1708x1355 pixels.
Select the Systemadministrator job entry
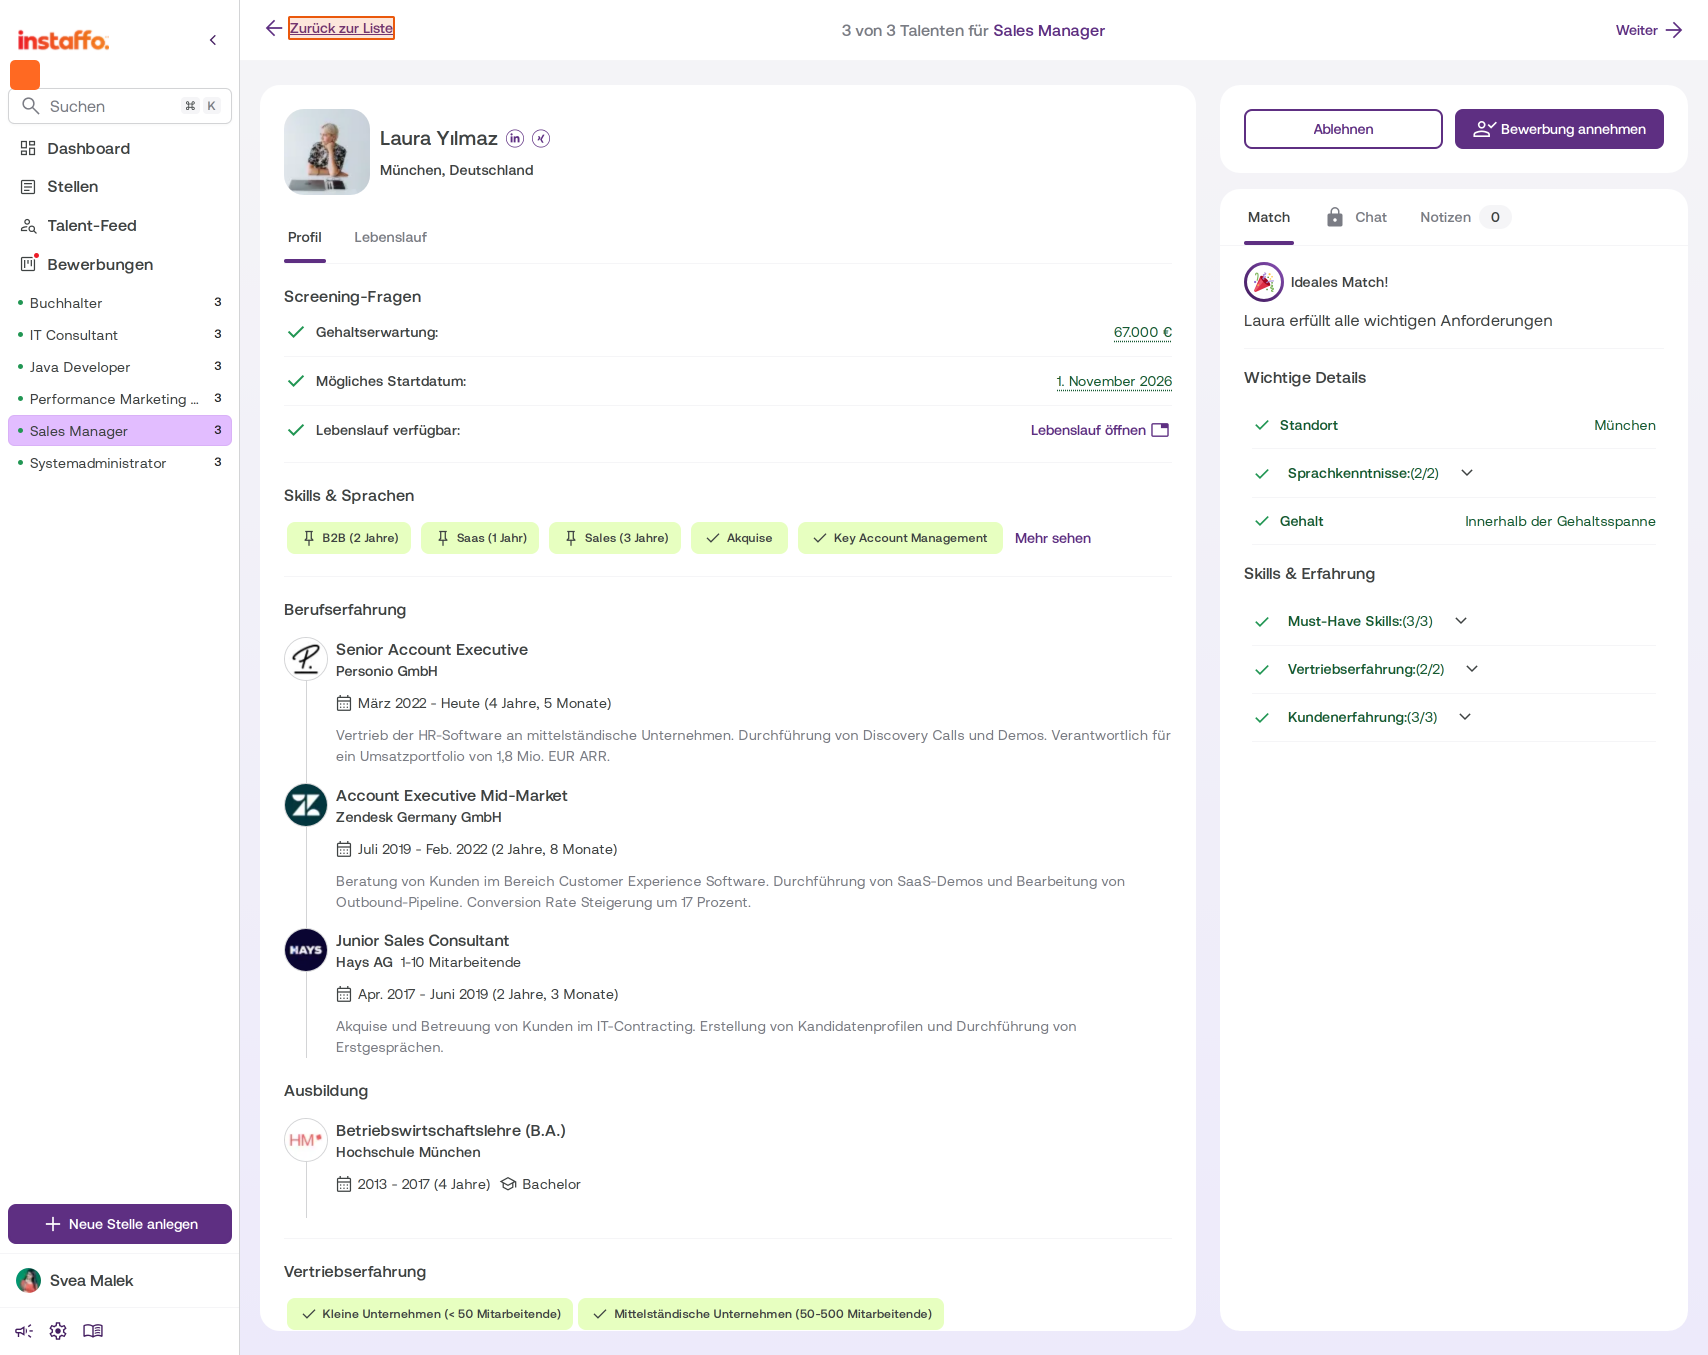click(x=120, y=463)
